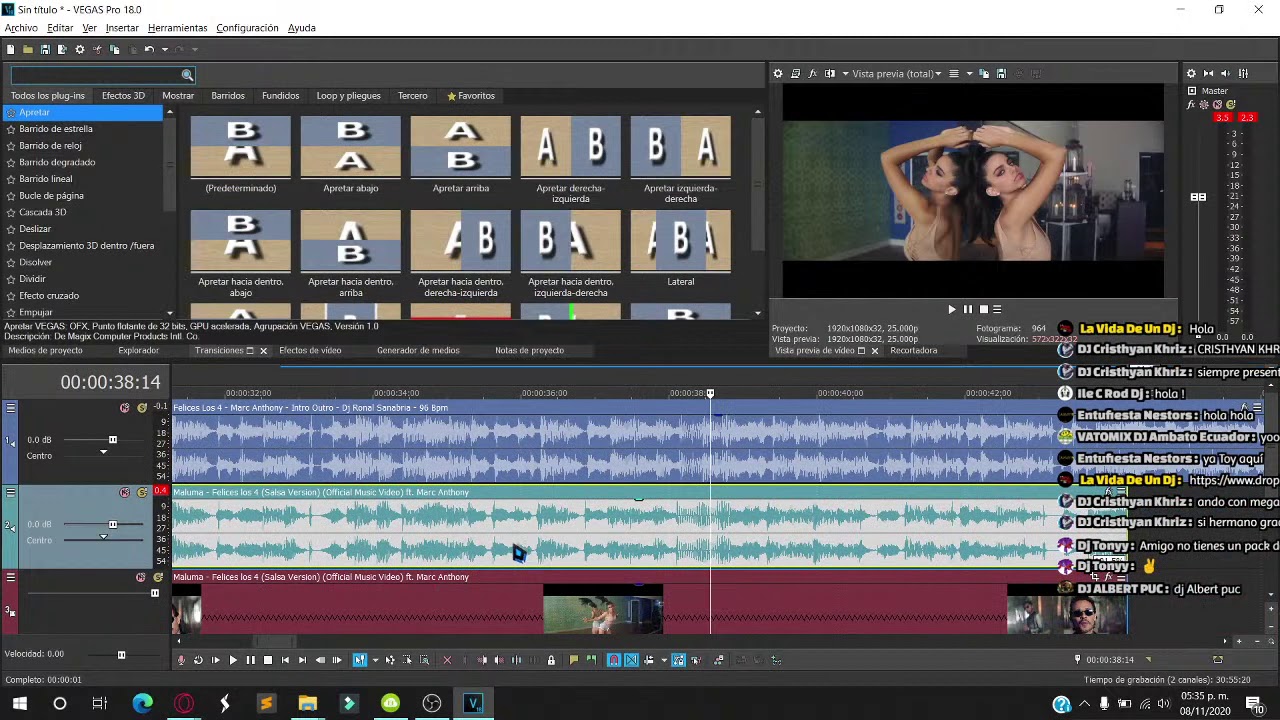Open auto ripple dropdown arrow
The width and height of the screenshot is (1280, 720).
[664, 660]
